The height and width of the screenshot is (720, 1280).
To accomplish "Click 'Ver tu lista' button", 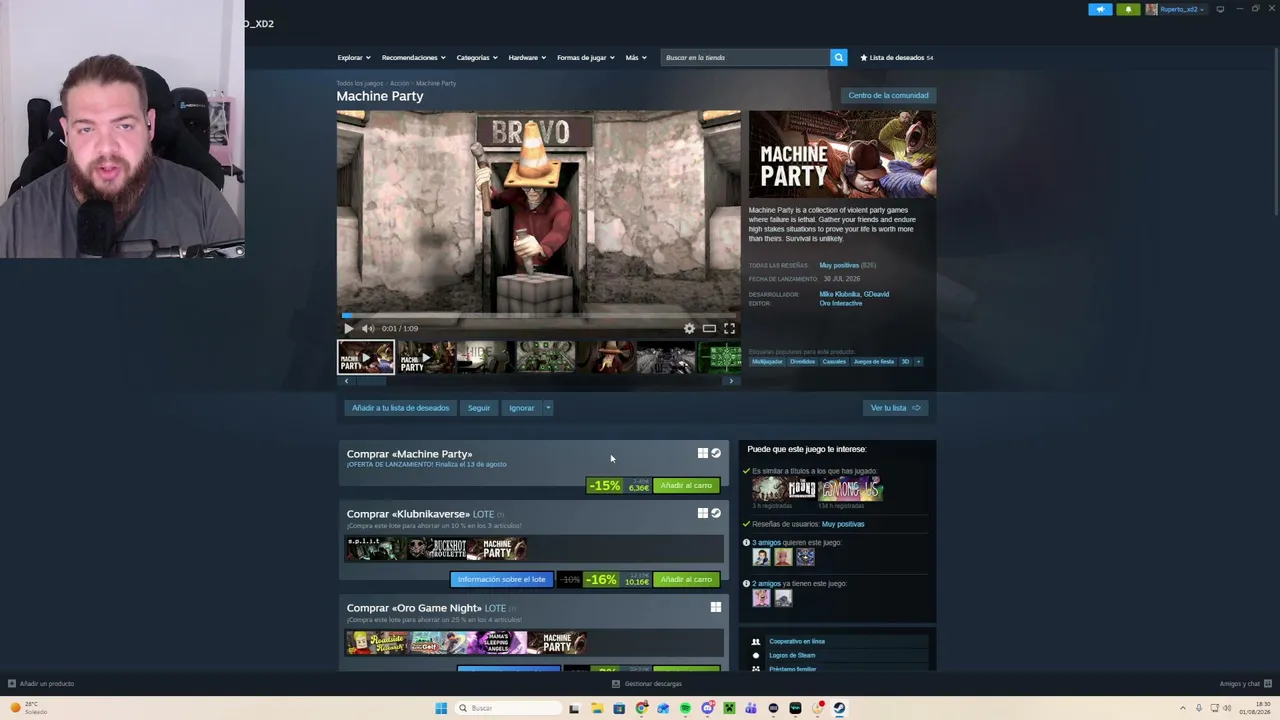I will click(895, 408).
